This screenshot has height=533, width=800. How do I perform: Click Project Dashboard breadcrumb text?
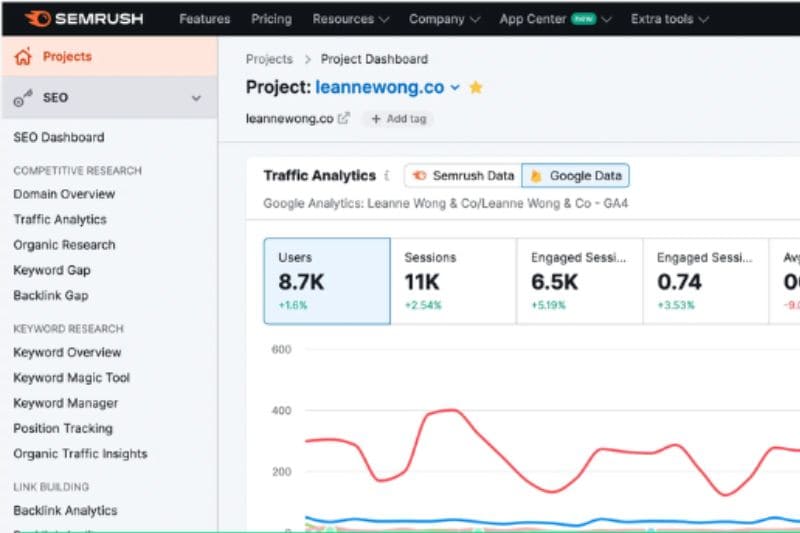click(x=374, y=59)
